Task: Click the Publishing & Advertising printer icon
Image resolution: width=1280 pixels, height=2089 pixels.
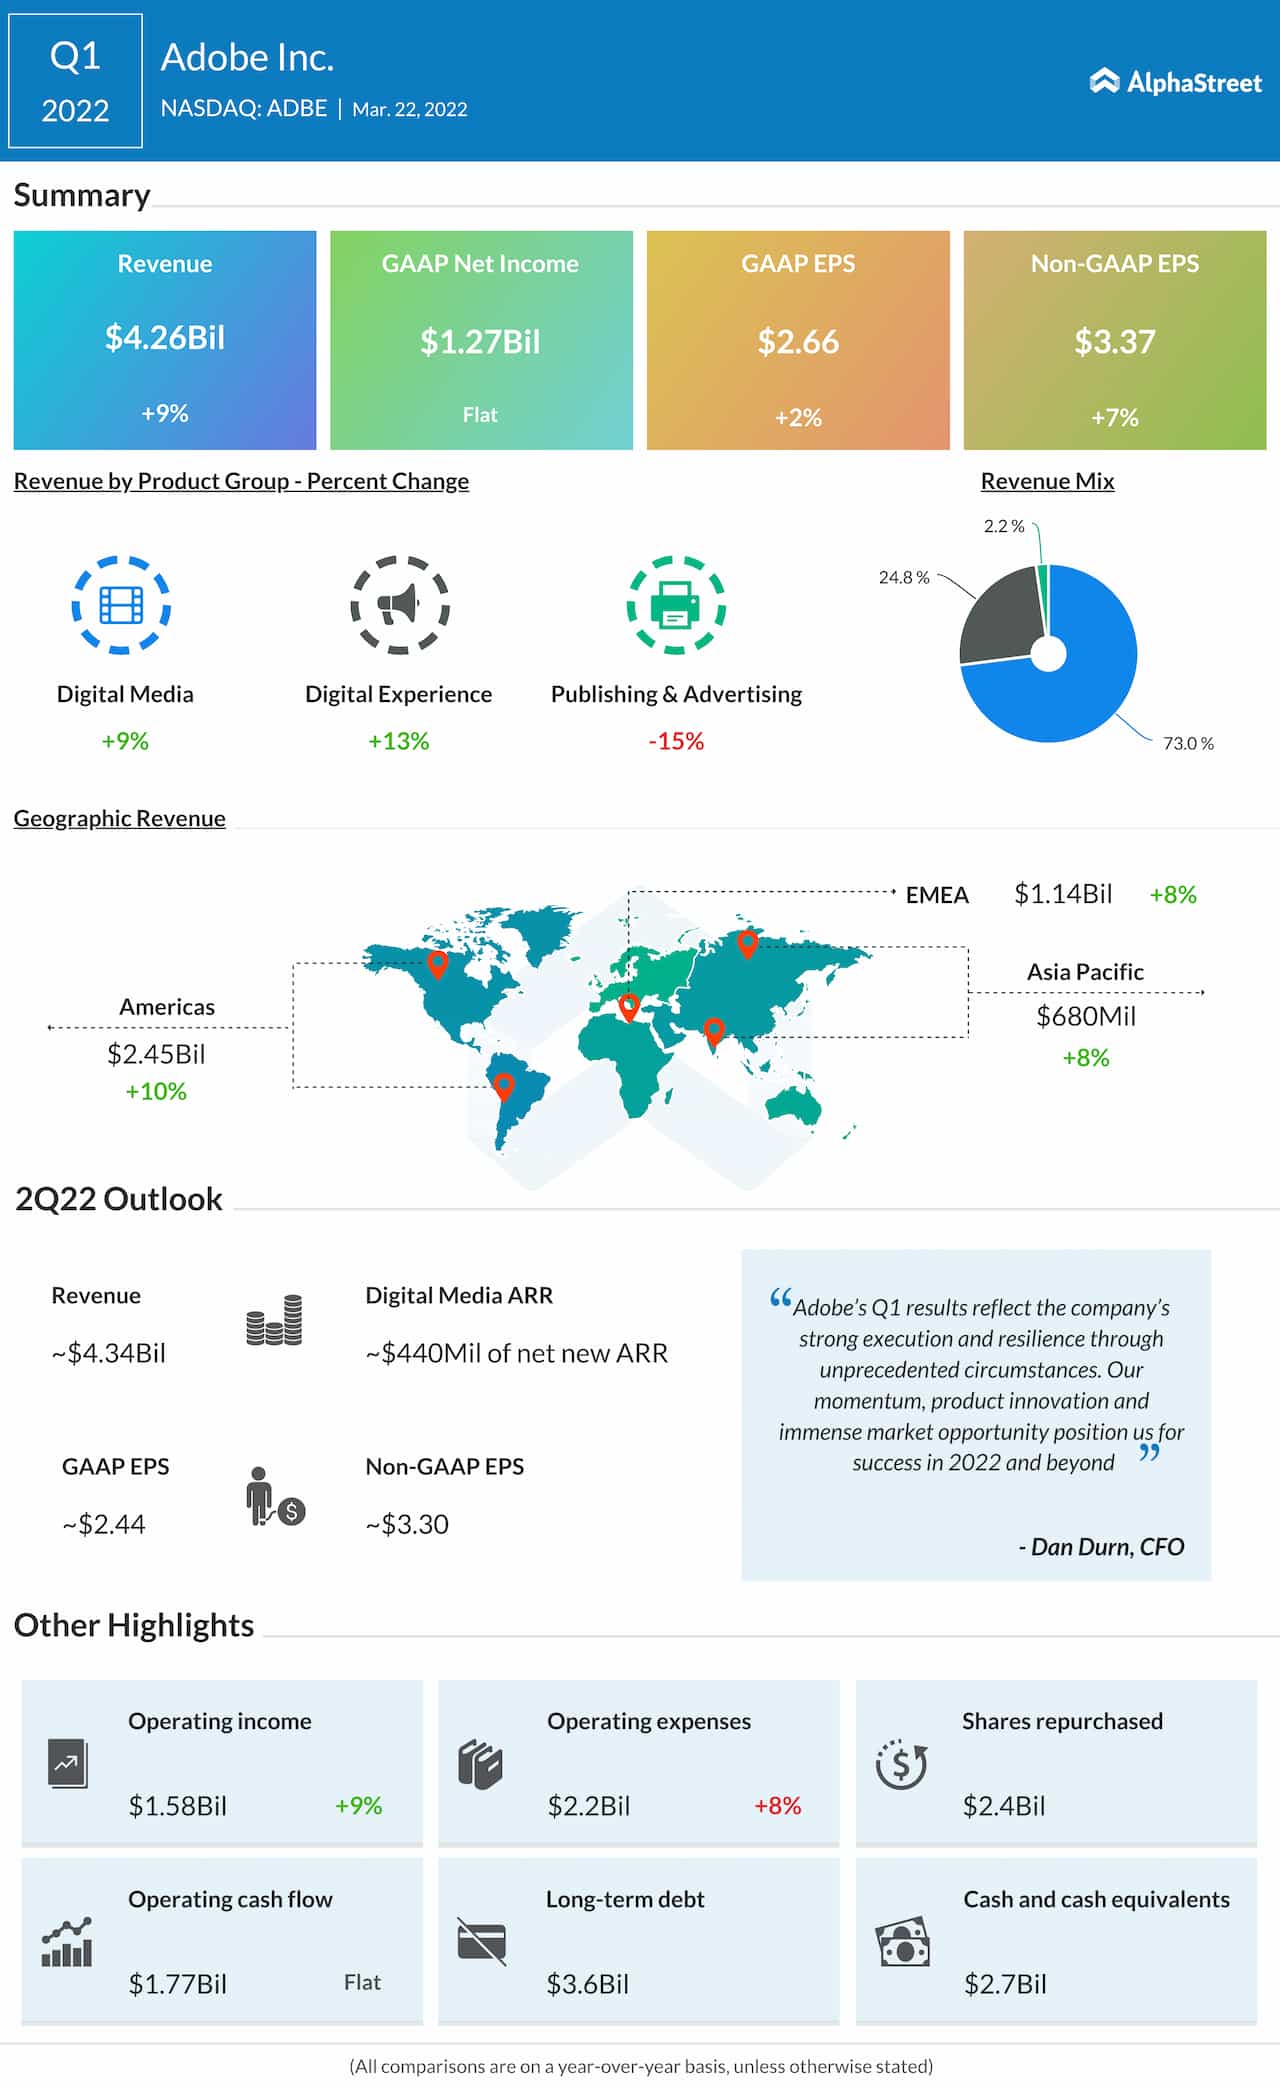Action: (x=676, y=605)
